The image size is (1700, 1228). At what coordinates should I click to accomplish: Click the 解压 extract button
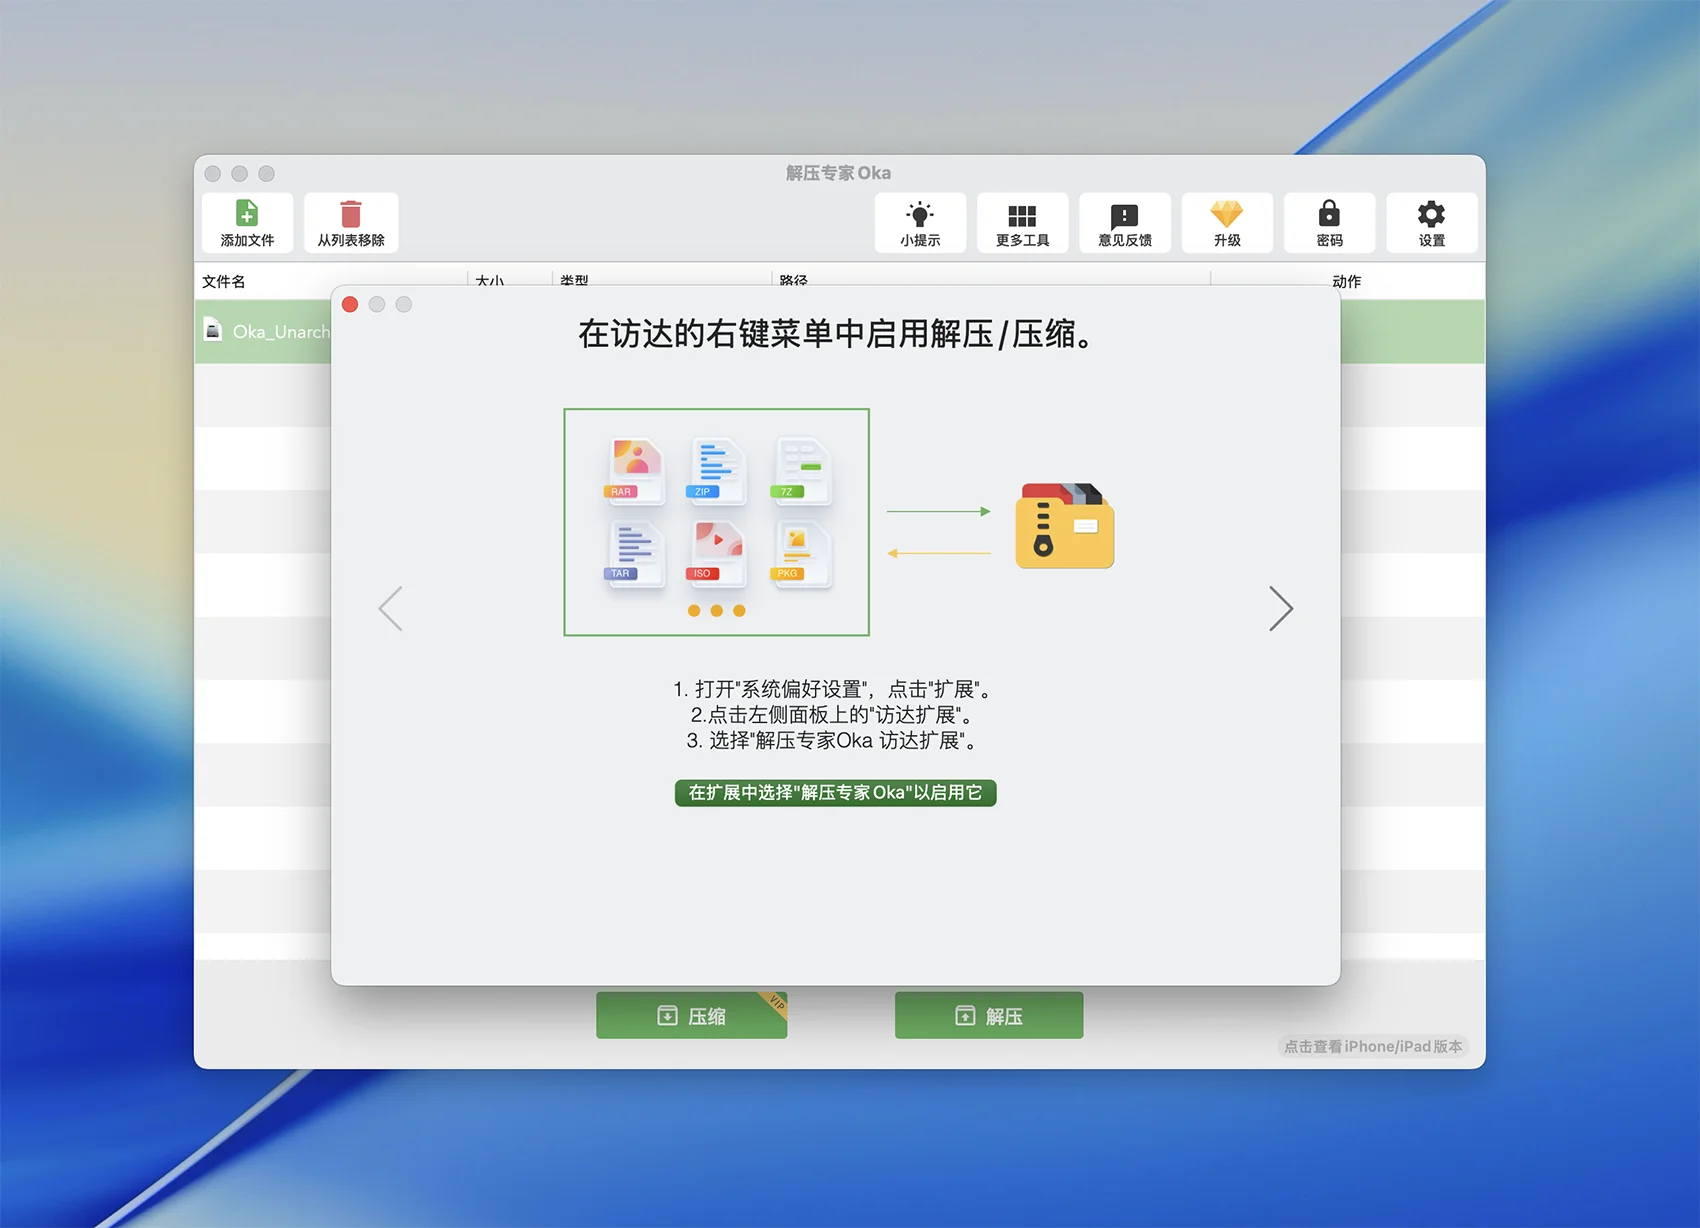pos(988,1016)
